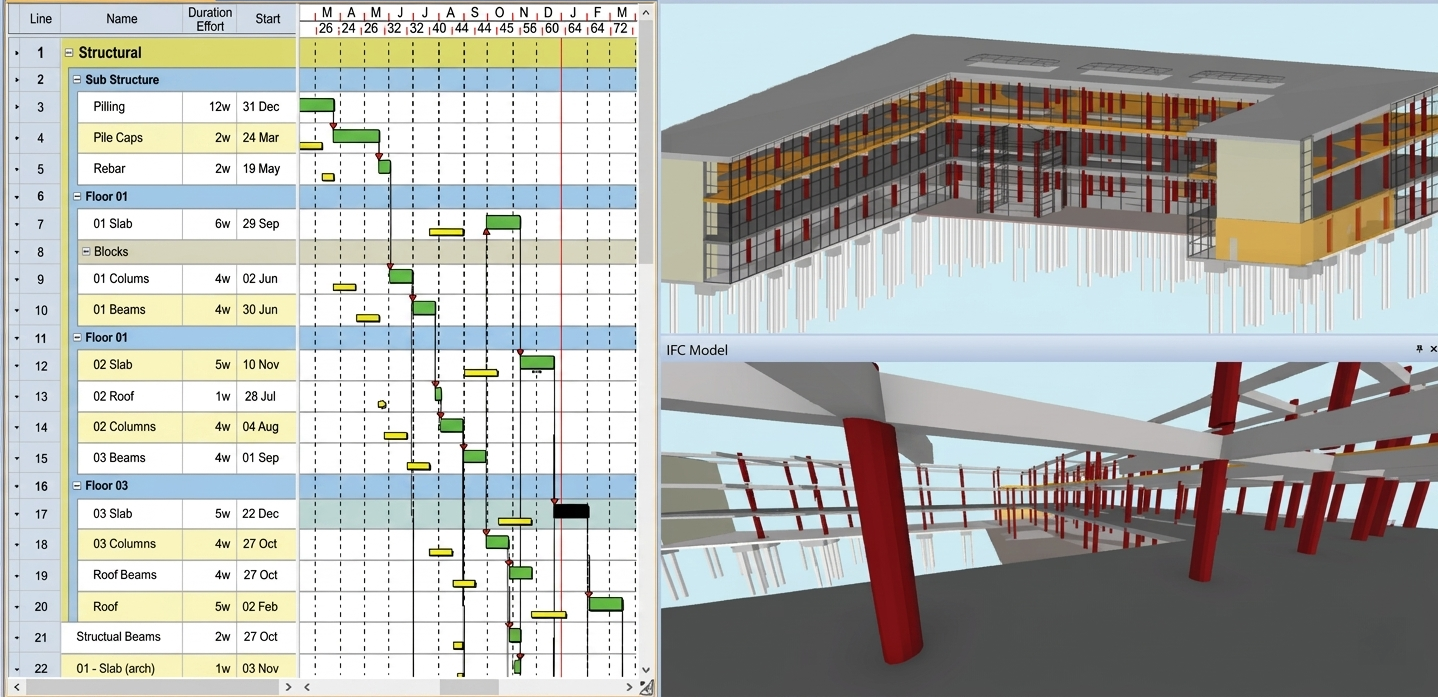Select the Pilling task name
Image resolution: width=1438 pixels, height=697 pixels.
pyautogui.click(x=109, y=107)
